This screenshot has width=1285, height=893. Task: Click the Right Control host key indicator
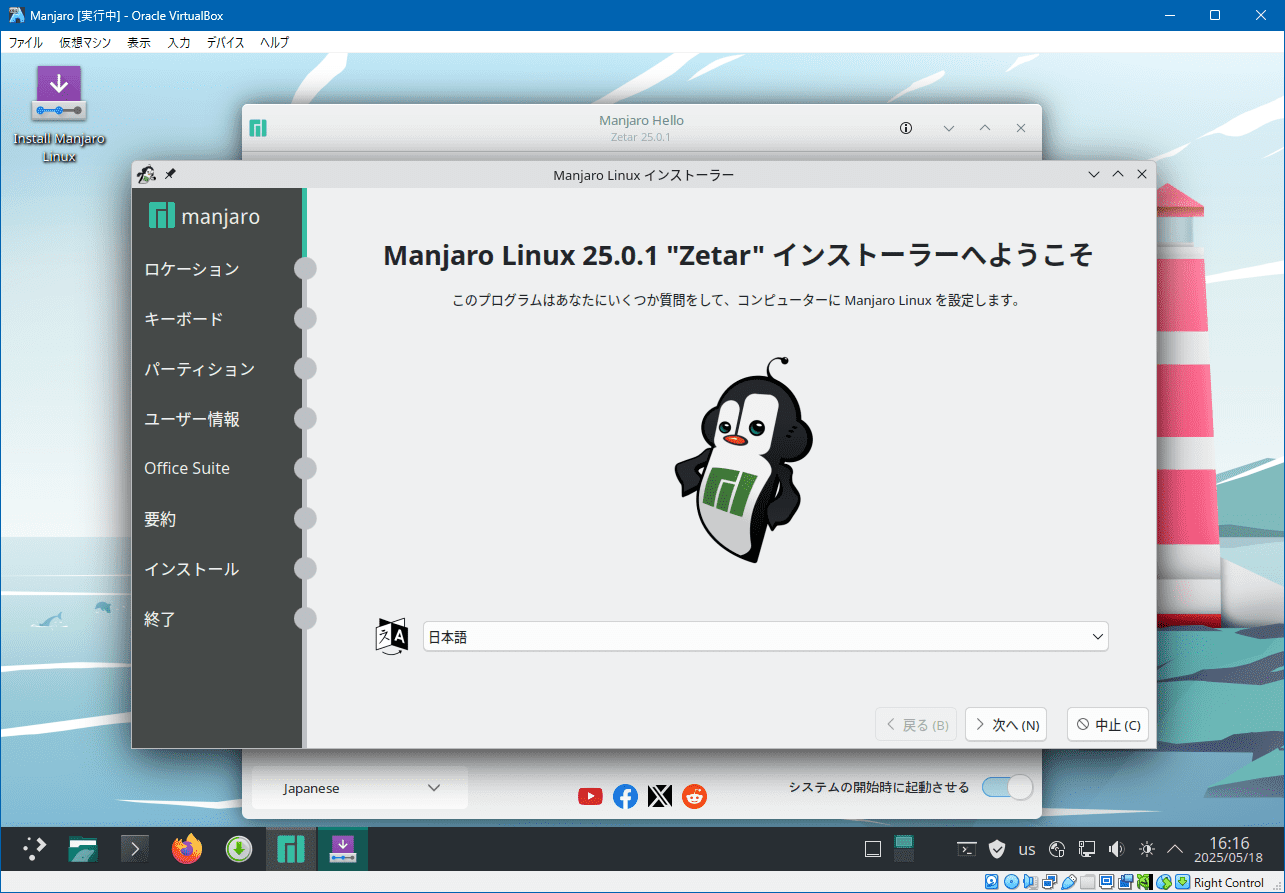[1229, 882]
